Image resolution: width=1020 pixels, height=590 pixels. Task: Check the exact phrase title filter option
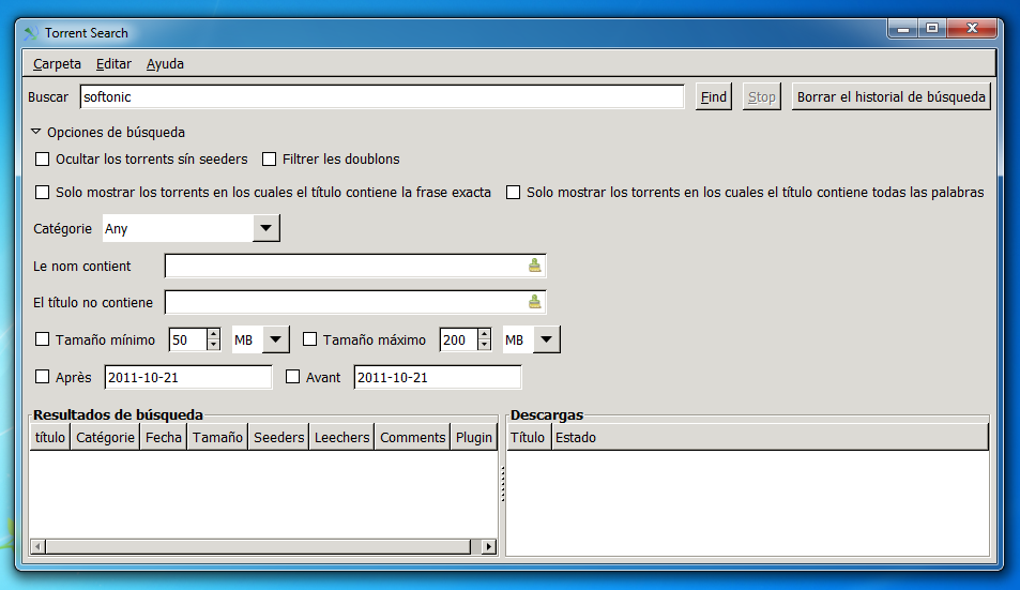[42, 192]
